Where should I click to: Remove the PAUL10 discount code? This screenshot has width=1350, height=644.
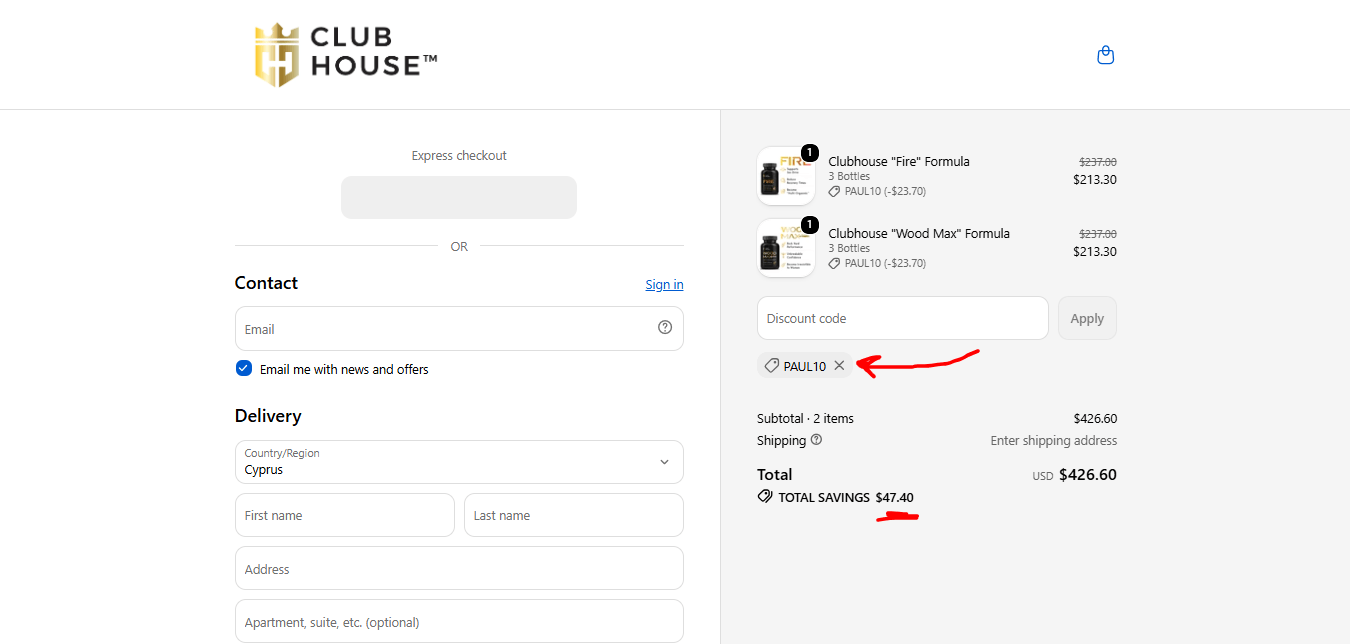(839, 366)
